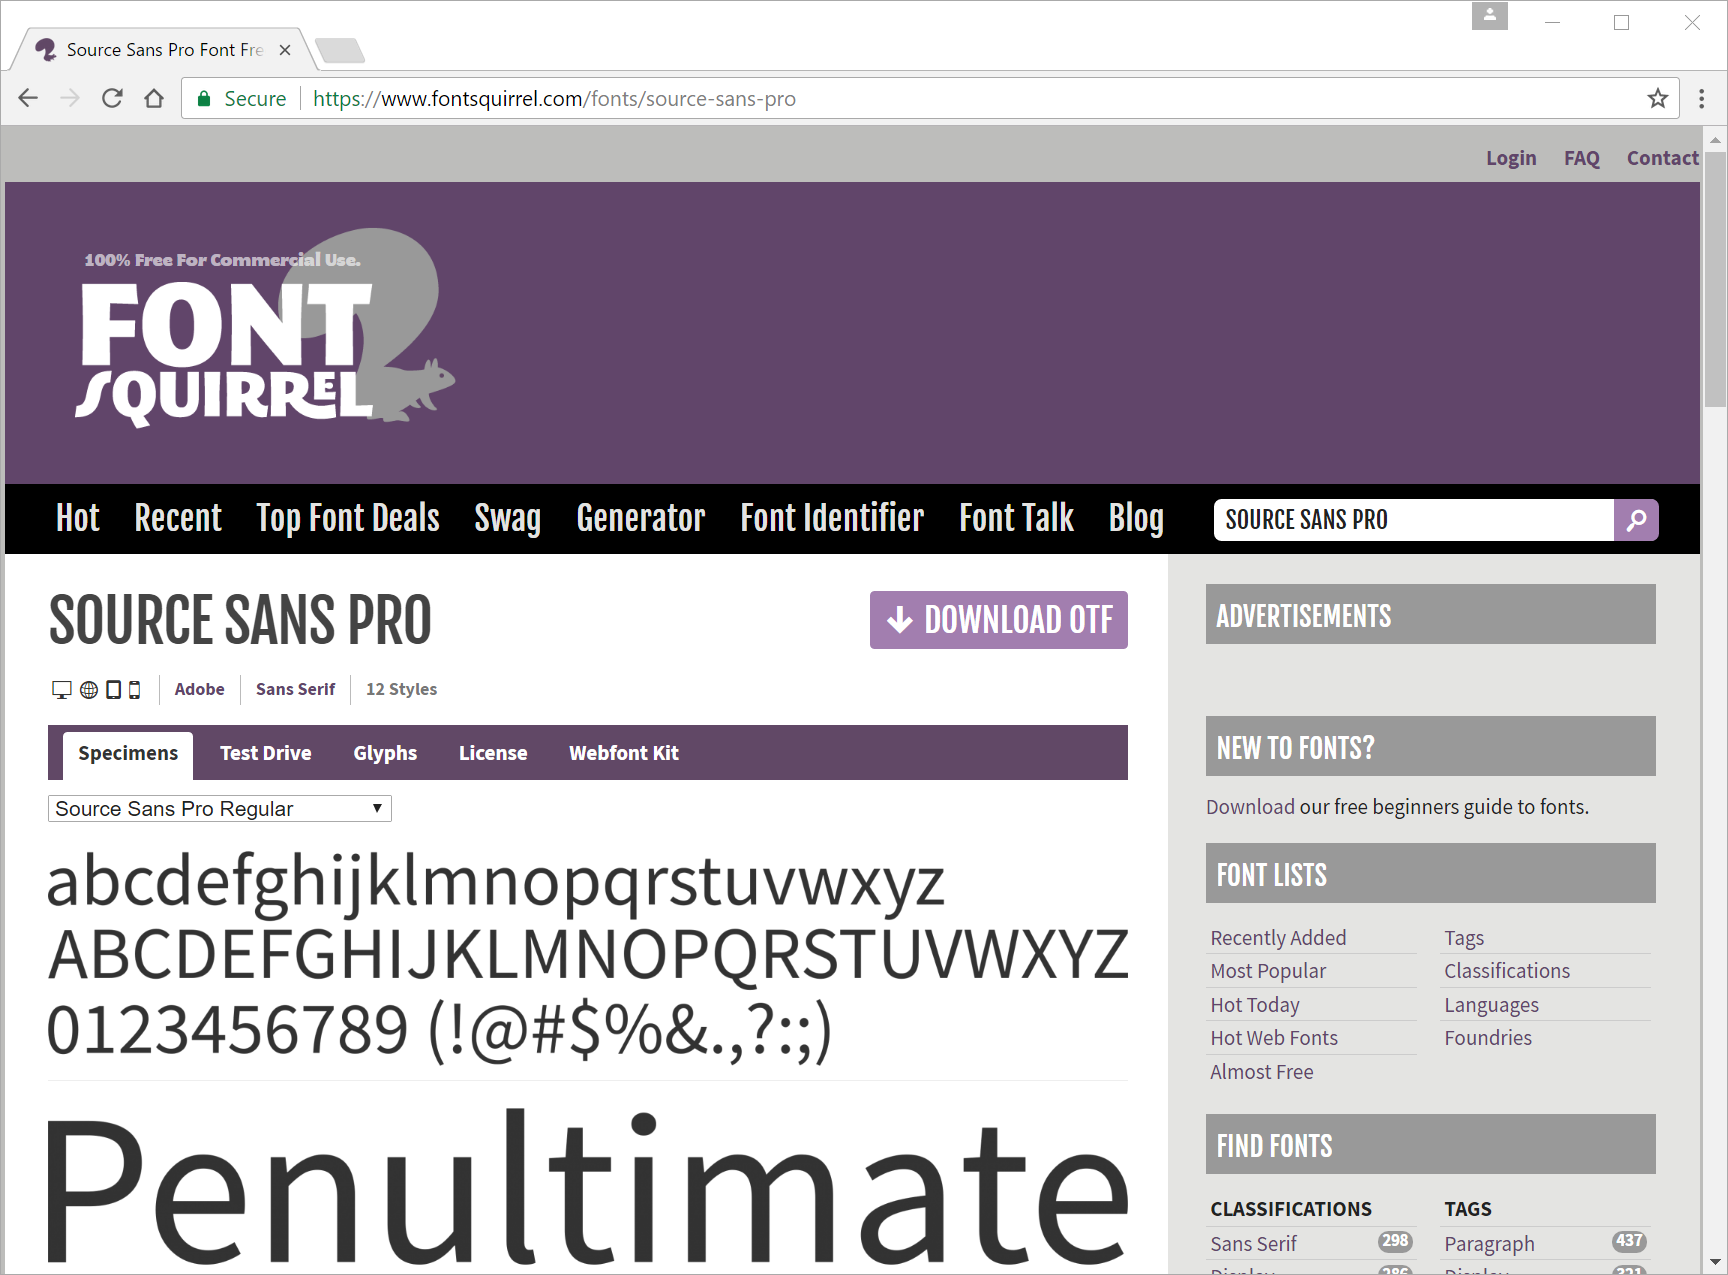The width and height of the screenshot is (1728, 1275).
Task: Open Top Font Deals in navigation
Action: coord(348,518)
